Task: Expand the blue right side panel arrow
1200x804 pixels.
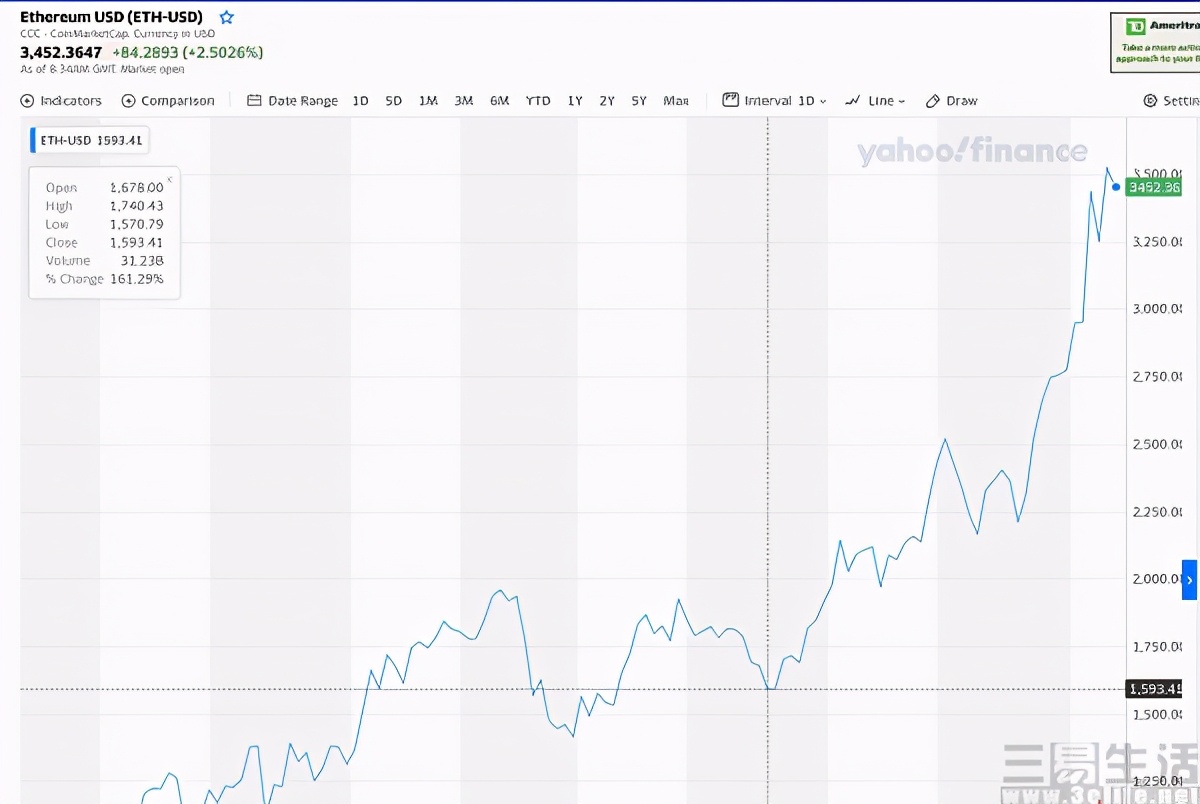Action: click(x=1189, y=580)
